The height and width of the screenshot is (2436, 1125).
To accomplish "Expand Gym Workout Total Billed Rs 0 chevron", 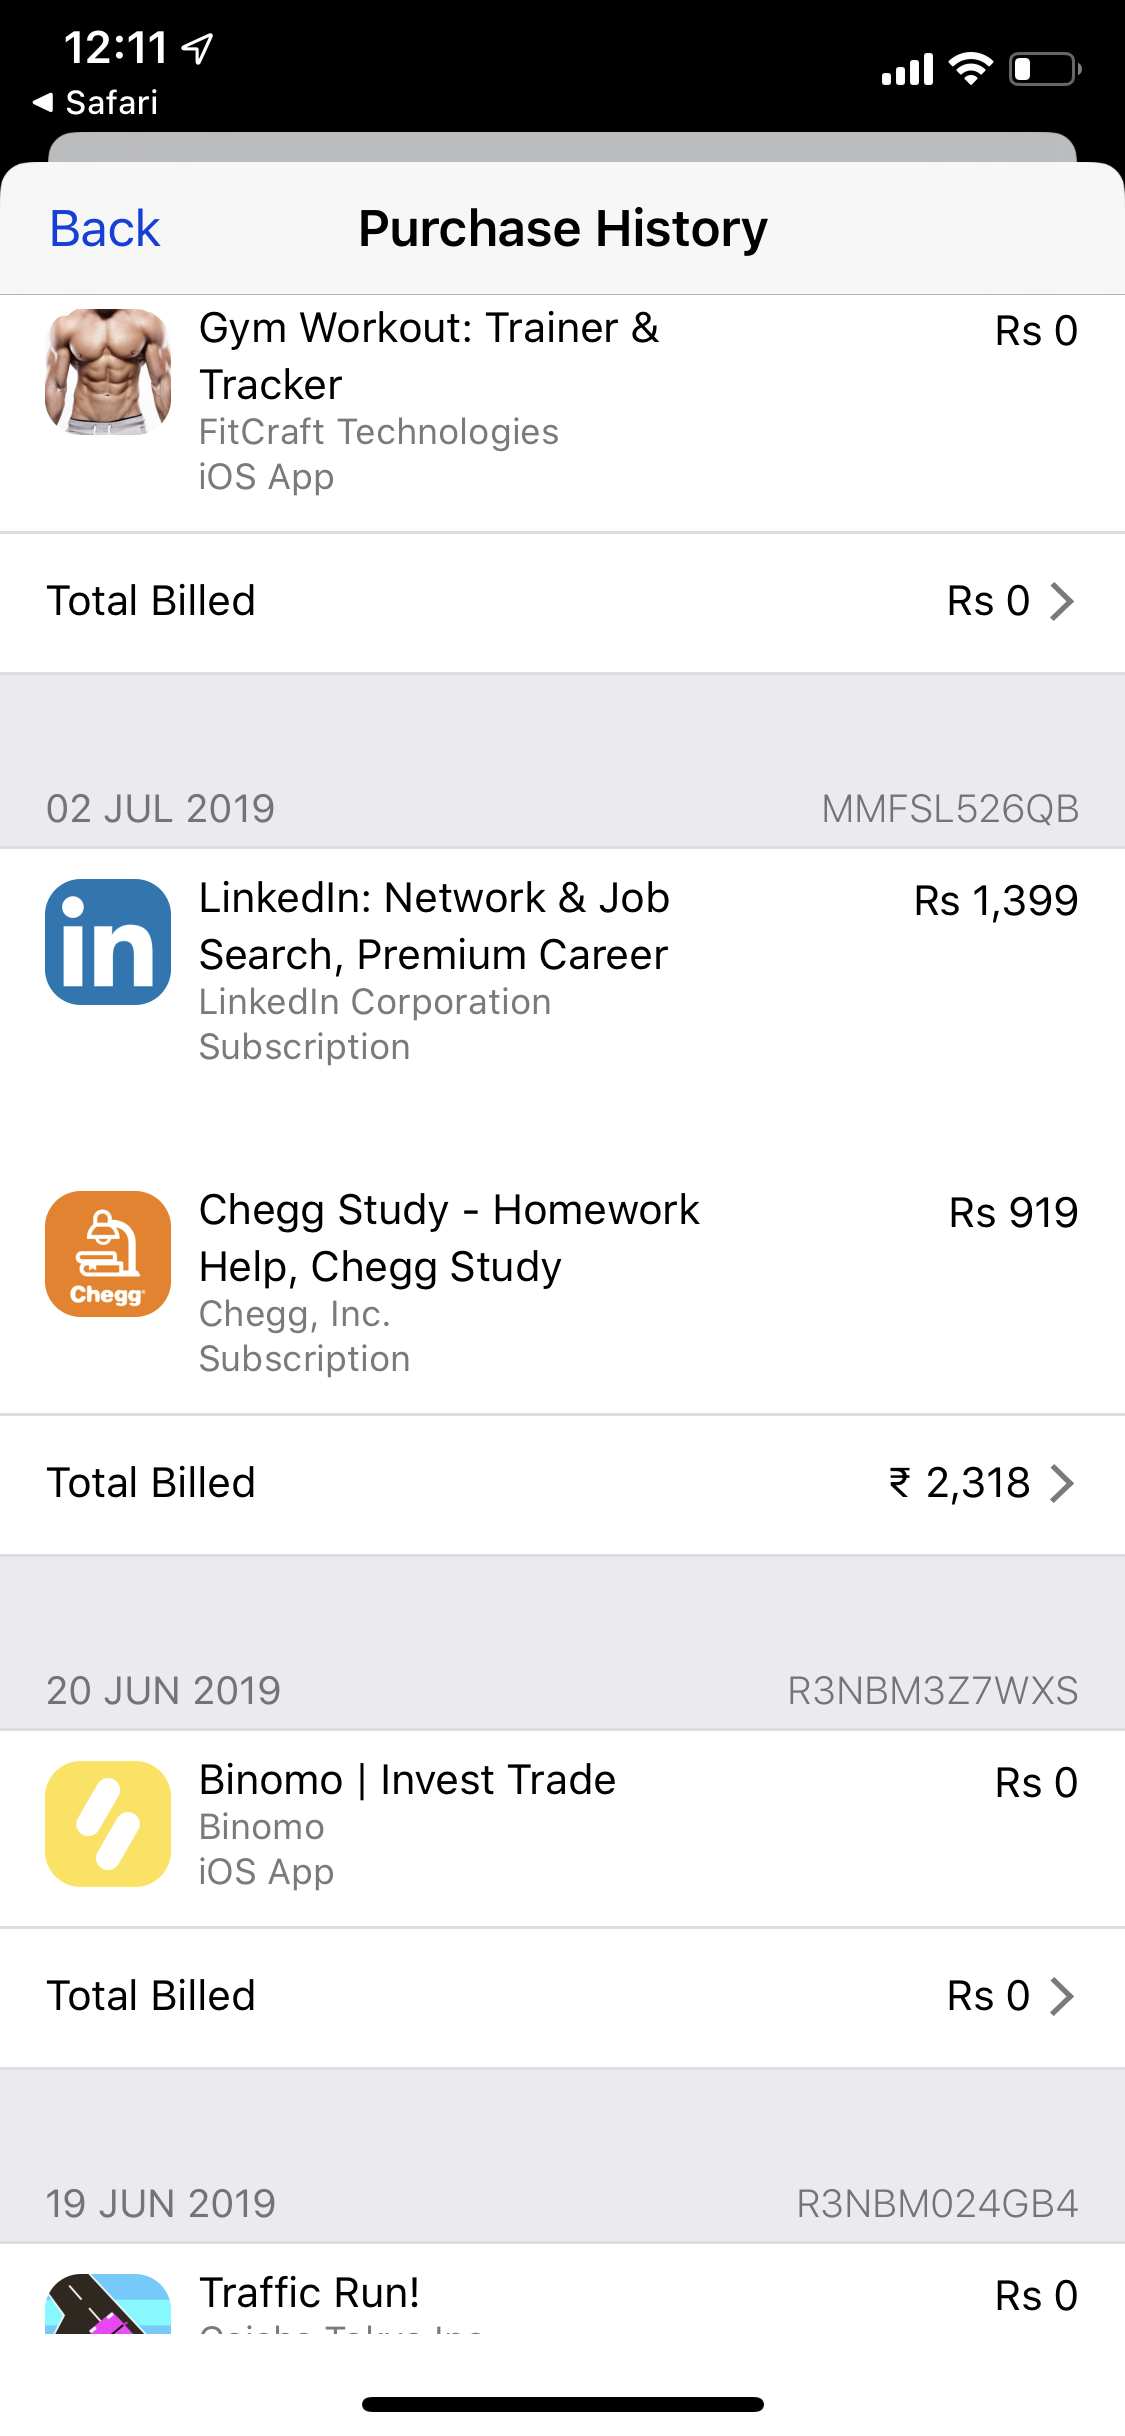I will pyautogui.click(x=1062, y=601).
